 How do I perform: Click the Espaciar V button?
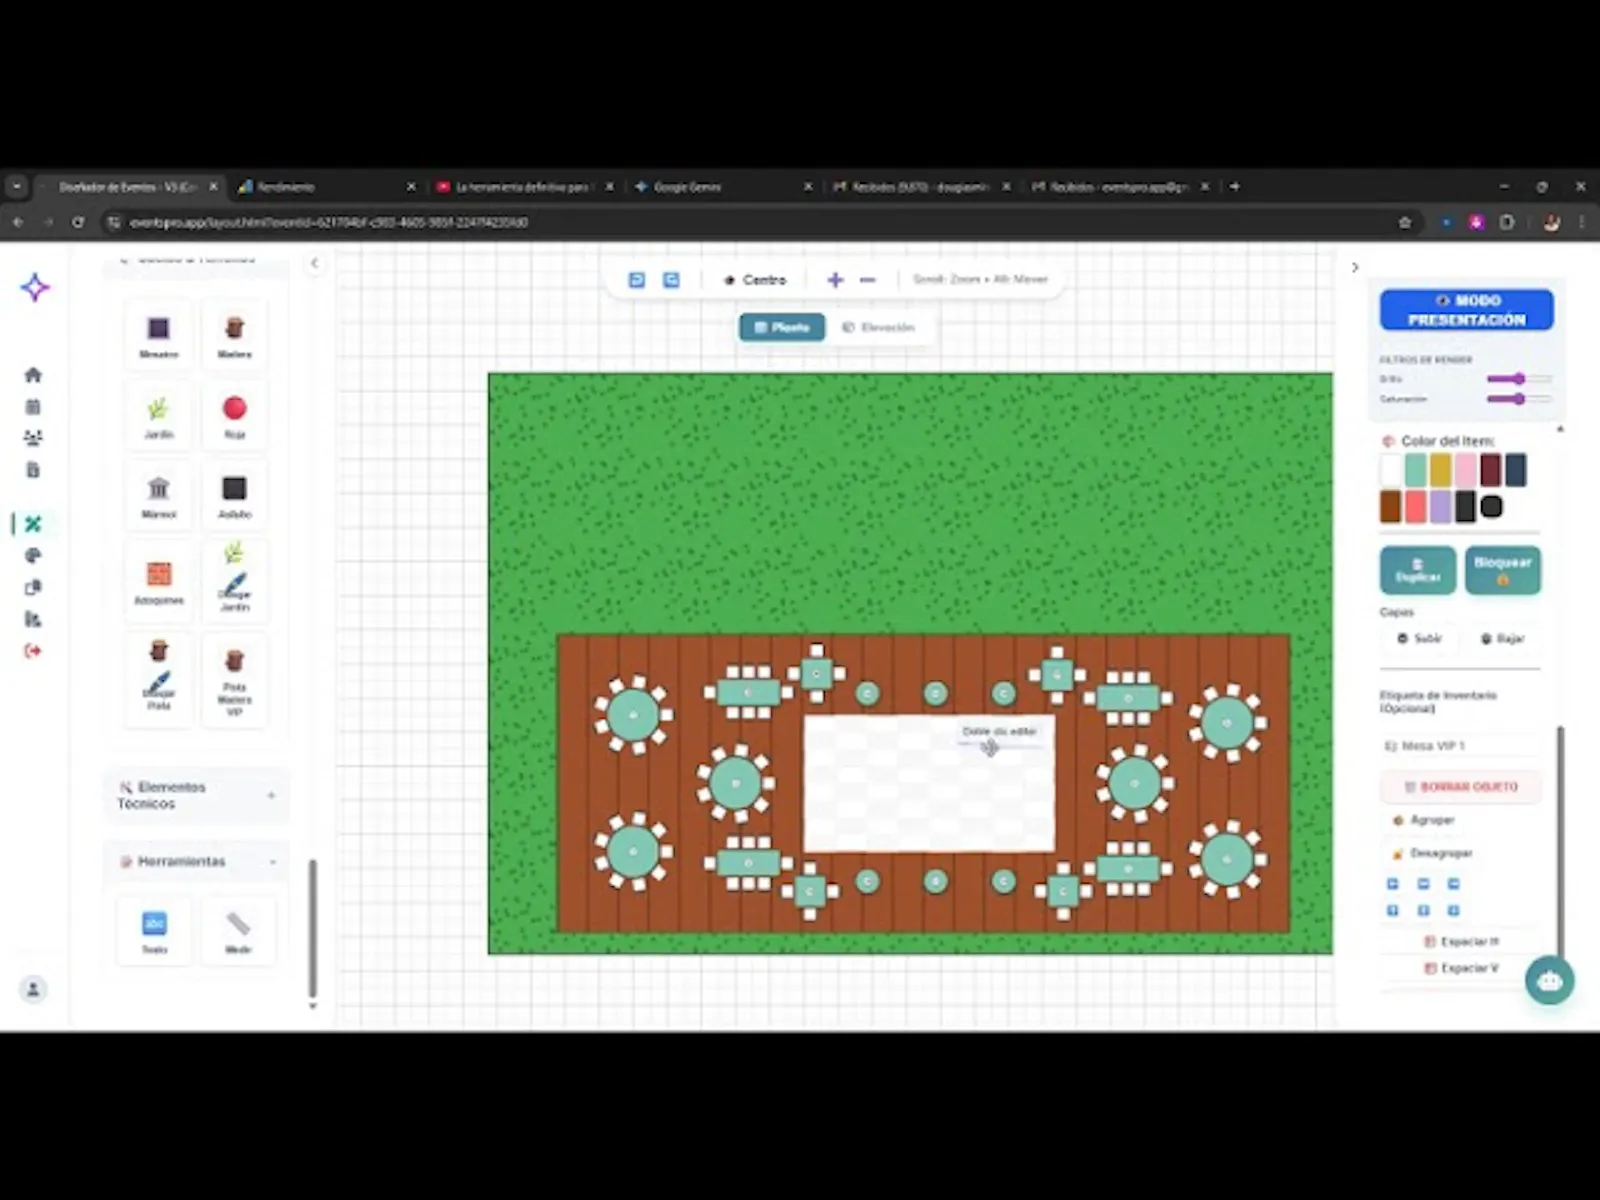pyautogui.click(x=1460, y=968)
